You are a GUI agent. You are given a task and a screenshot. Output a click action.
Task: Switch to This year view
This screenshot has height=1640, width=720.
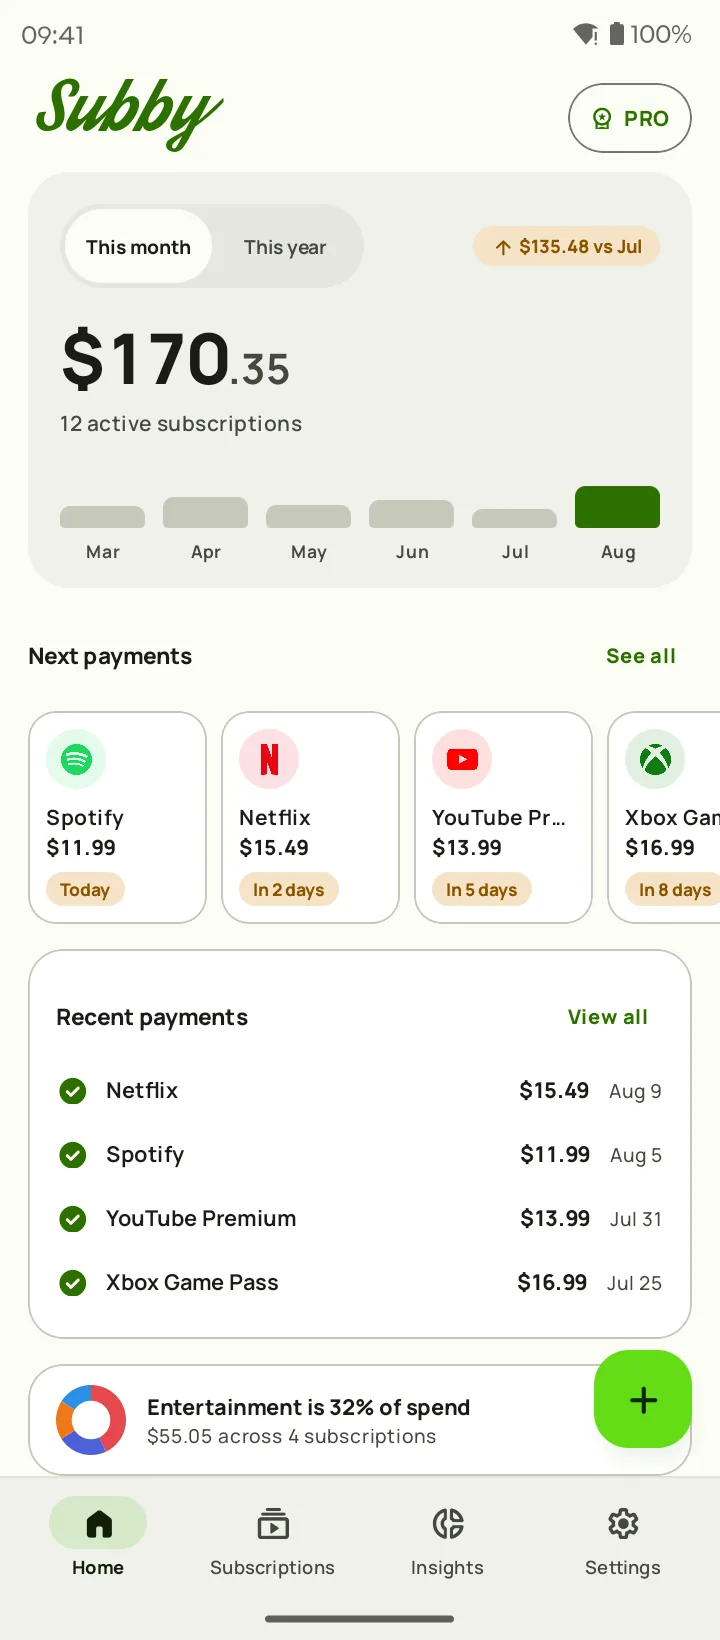point(285,247)
